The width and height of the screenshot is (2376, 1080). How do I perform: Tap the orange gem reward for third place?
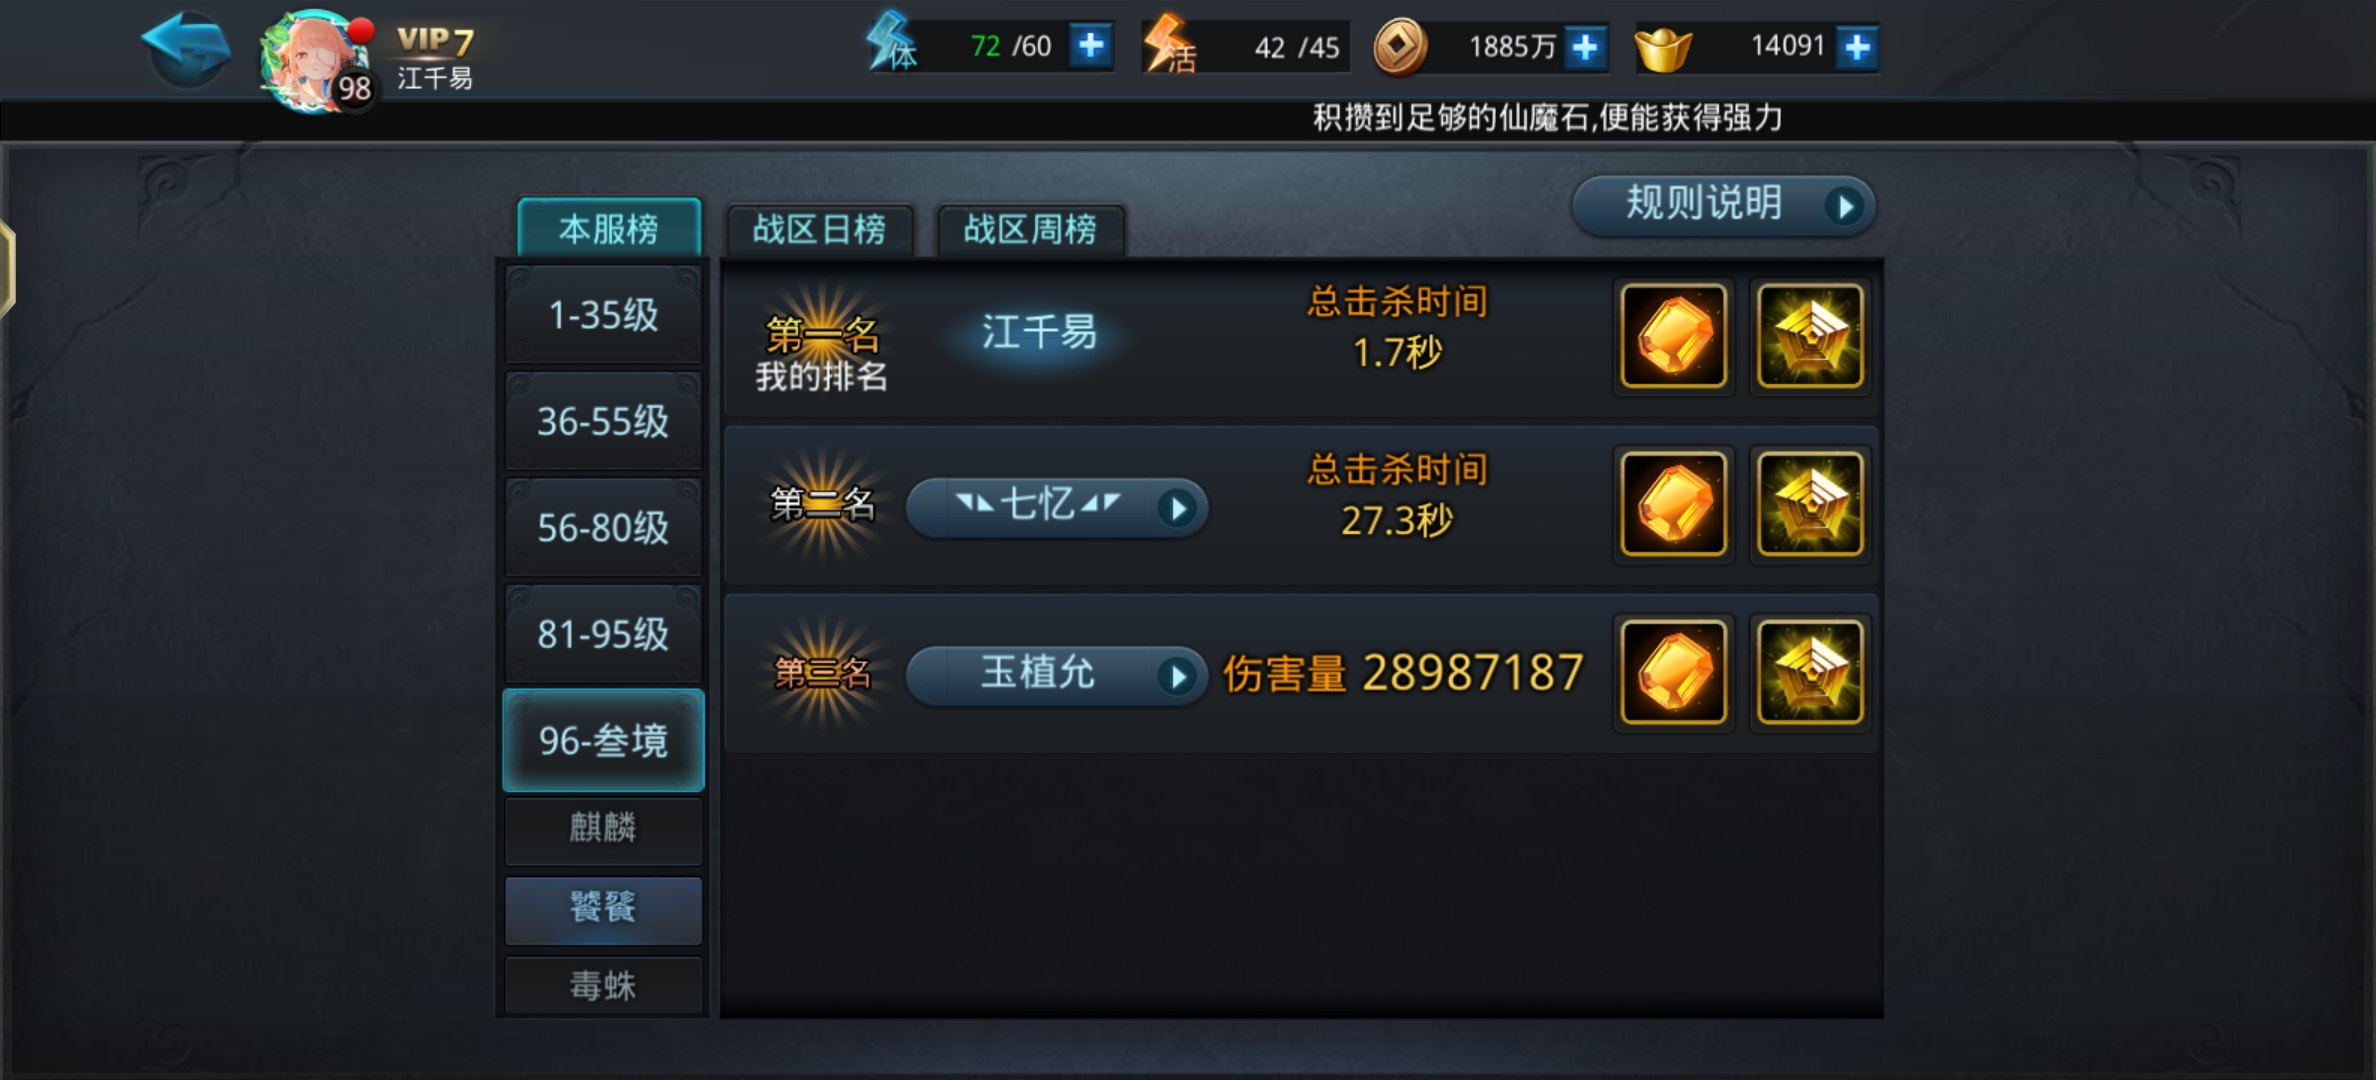(x=1674, y=672)
